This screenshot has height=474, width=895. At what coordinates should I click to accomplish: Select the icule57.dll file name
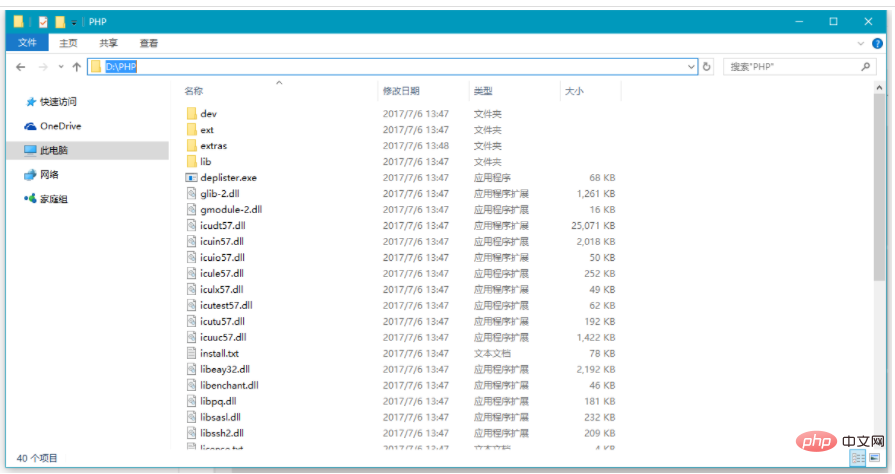pyautogui.click(x=222, y=274)
